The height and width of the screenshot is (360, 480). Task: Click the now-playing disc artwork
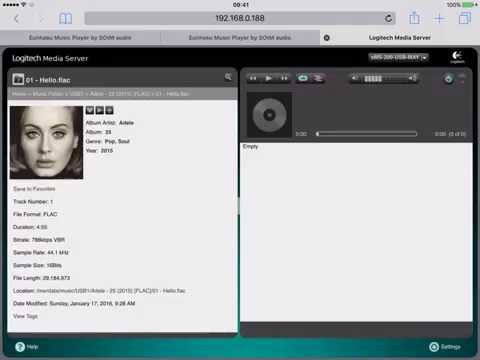click(x=269, y=115)
